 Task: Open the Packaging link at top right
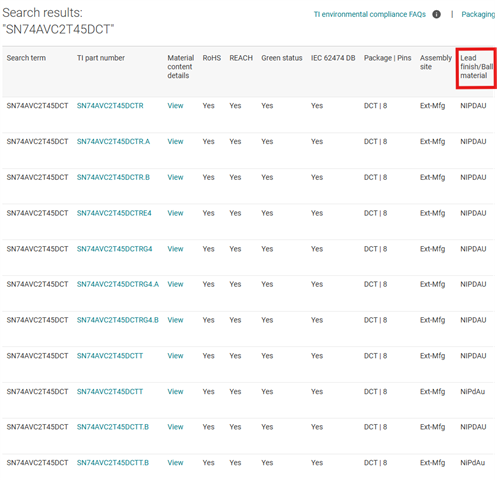(479, 14)
